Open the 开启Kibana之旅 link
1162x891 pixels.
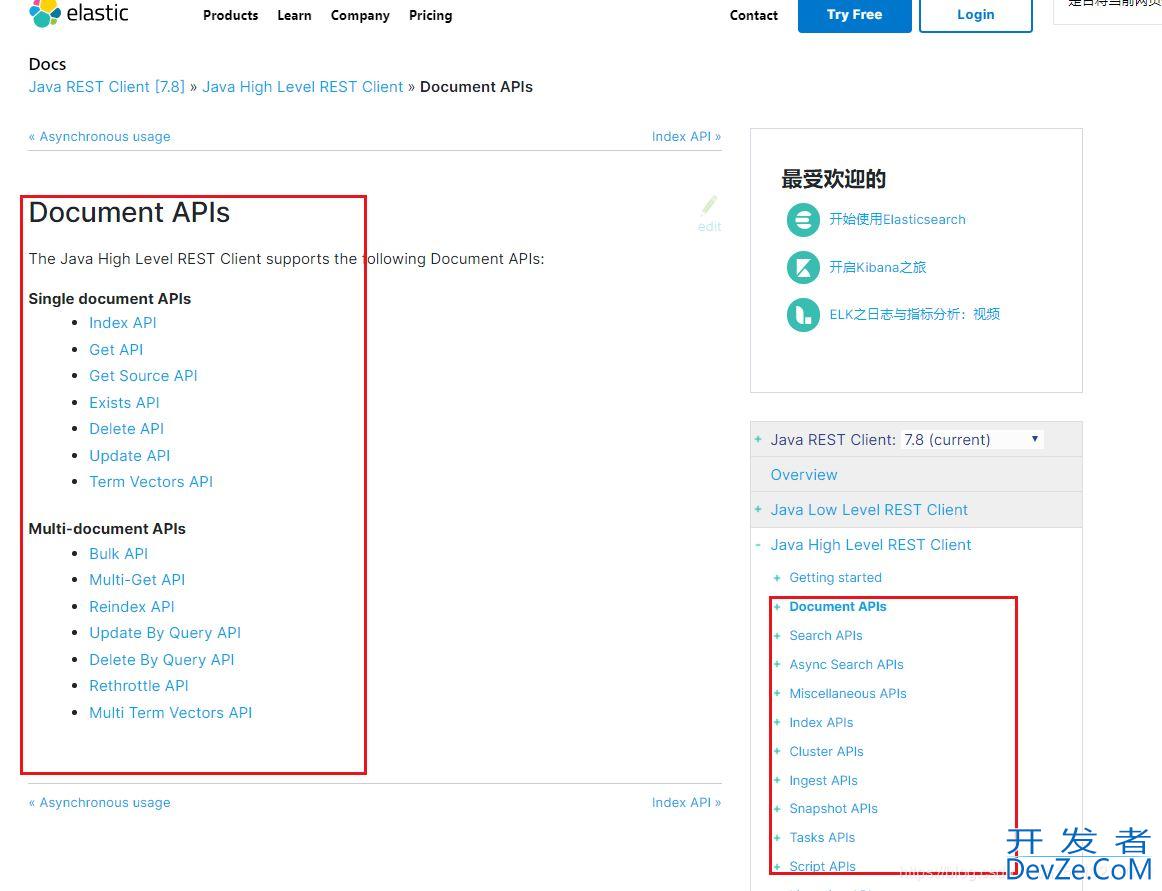877,268
